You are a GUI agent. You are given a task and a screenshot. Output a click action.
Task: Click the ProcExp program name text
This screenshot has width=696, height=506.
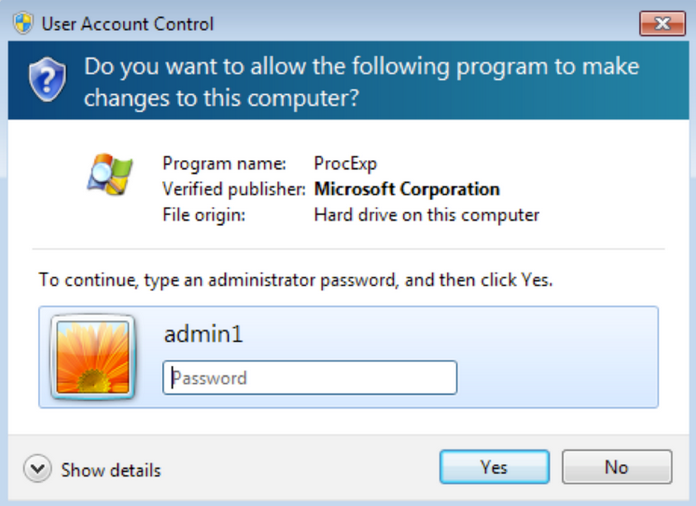coord(345,163)
